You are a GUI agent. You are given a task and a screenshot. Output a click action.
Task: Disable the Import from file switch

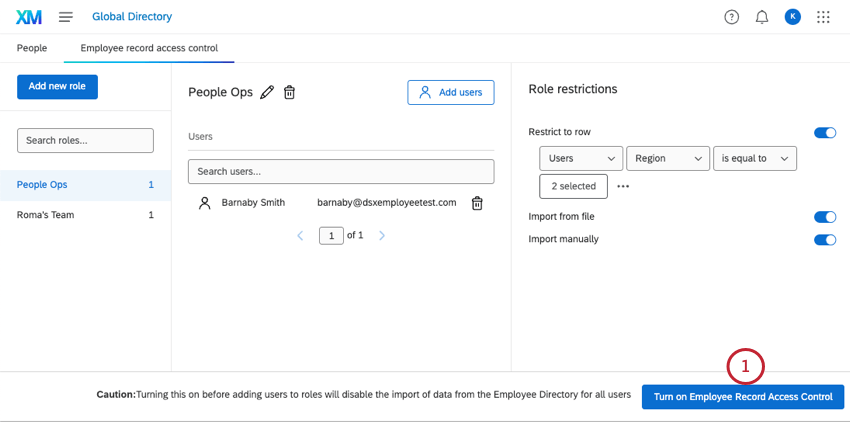click(825, 217)
